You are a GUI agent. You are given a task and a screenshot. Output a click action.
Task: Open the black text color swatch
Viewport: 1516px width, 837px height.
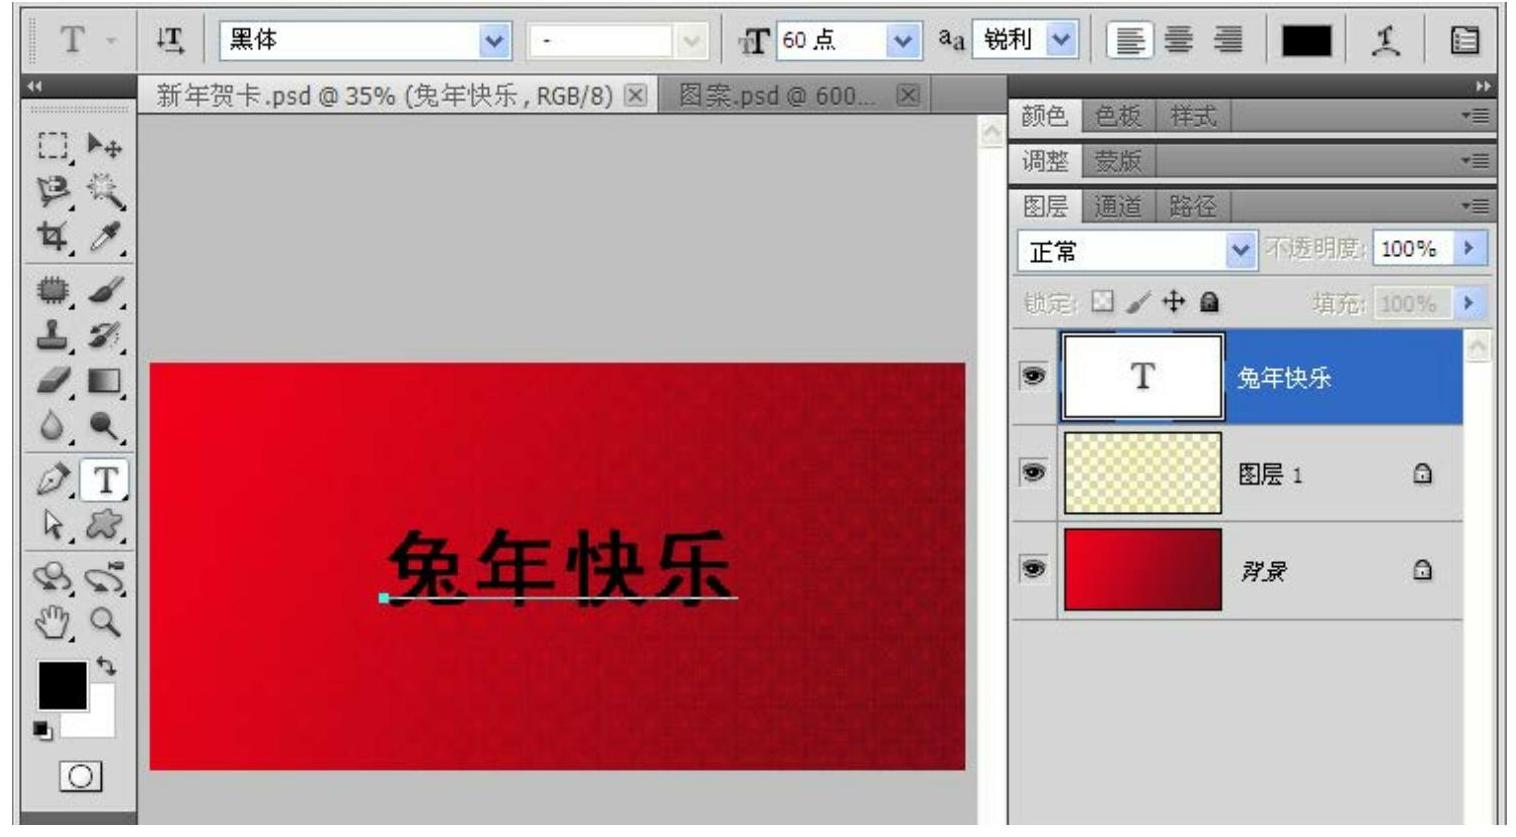pyautogui.click(x=1306, y=40)
